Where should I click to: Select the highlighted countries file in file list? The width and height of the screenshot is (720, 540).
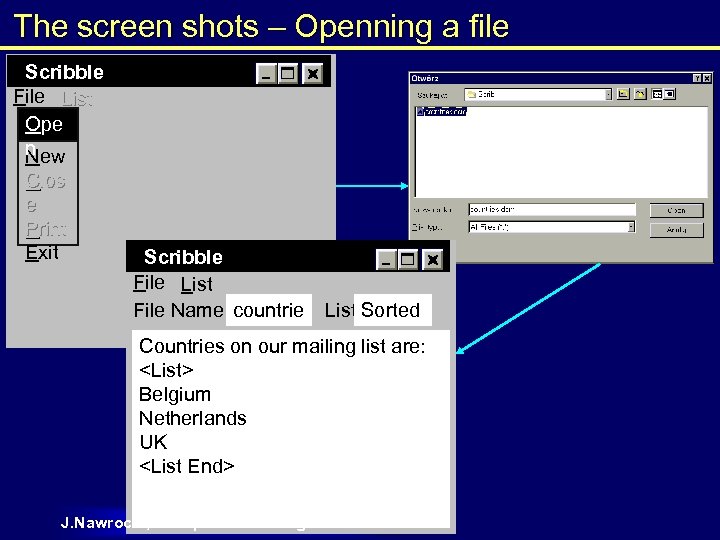pos(442,112)
